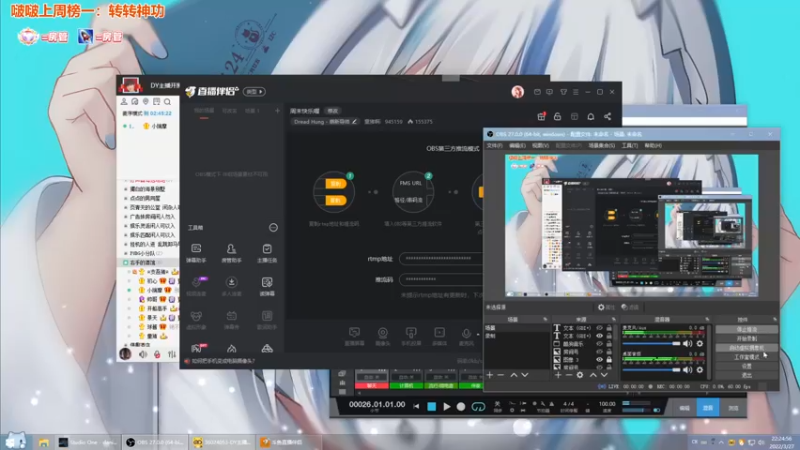
Task: Open desktop audio settings gear in OBS mixer
Action: pos(700,369)
